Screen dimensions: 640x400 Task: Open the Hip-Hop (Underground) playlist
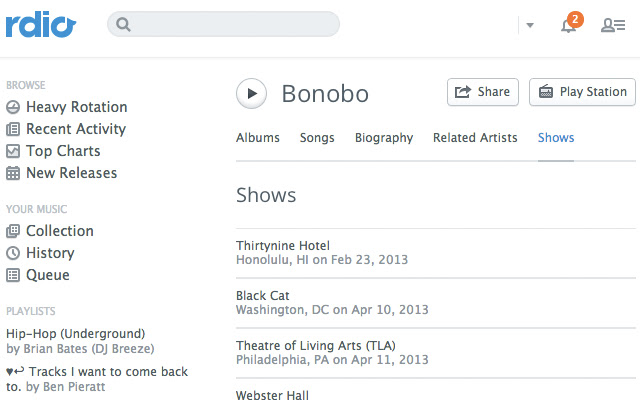(x=76, y=333)
